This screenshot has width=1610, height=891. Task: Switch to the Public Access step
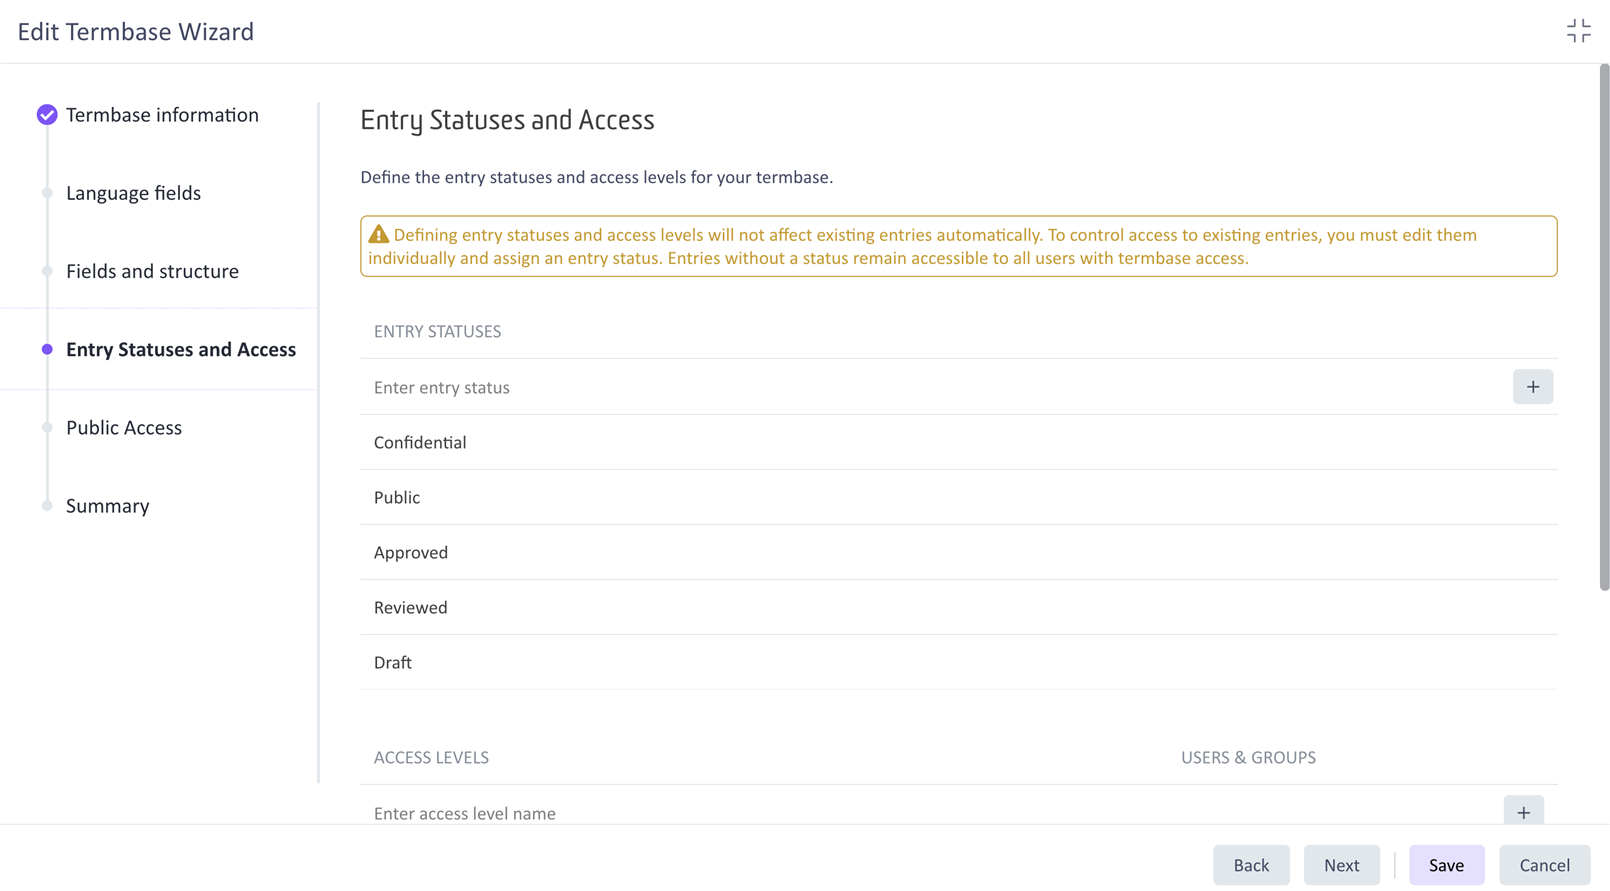[124, 428]
